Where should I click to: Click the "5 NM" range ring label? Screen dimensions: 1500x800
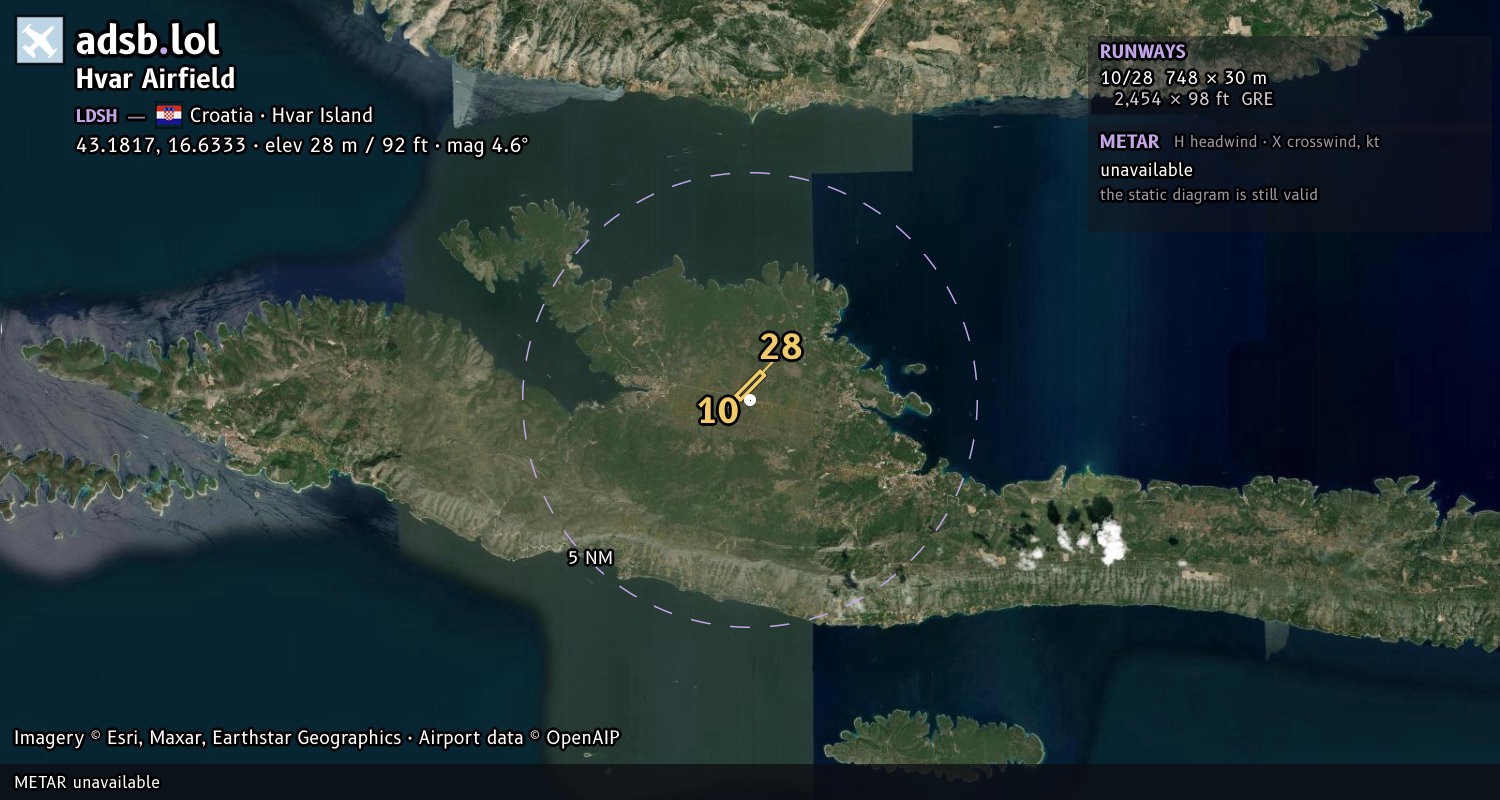point(590,558)
